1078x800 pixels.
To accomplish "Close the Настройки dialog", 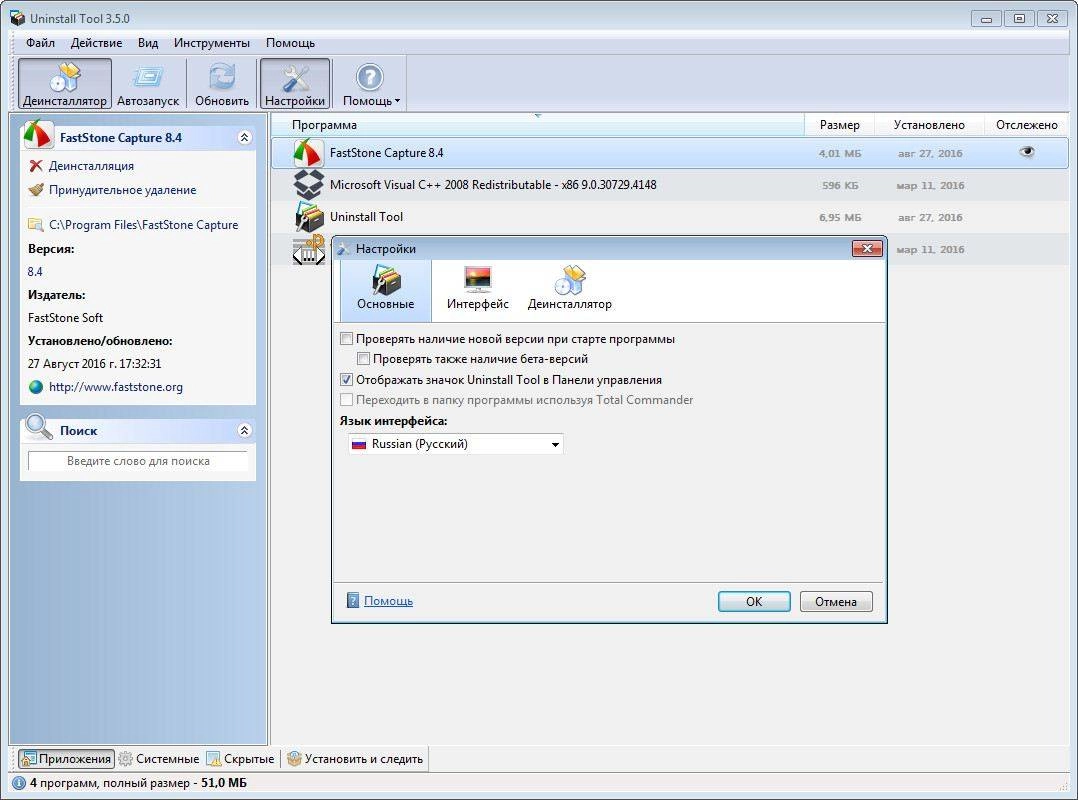I will (866, 248).
